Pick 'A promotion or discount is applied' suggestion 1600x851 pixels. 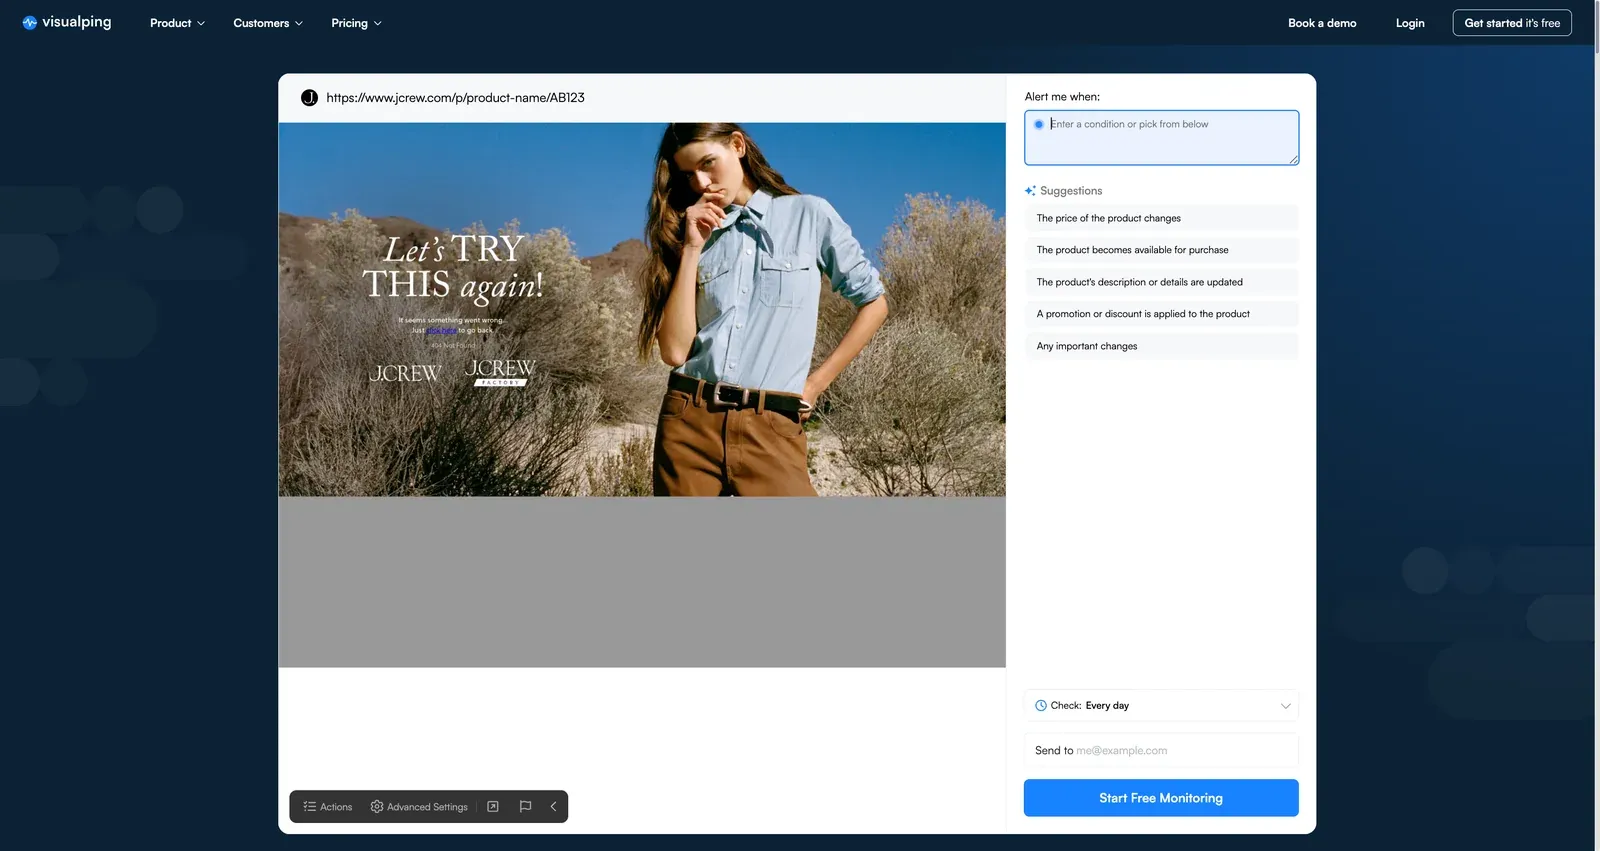tap(1161, 314)
